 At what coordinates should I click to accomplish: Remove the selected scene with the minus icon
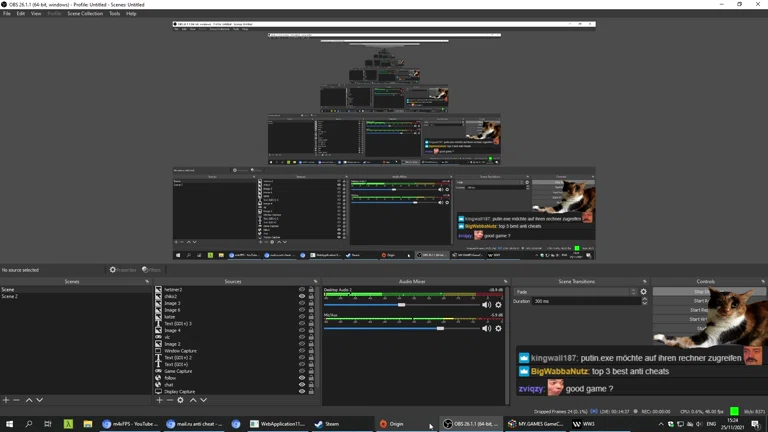17,400
